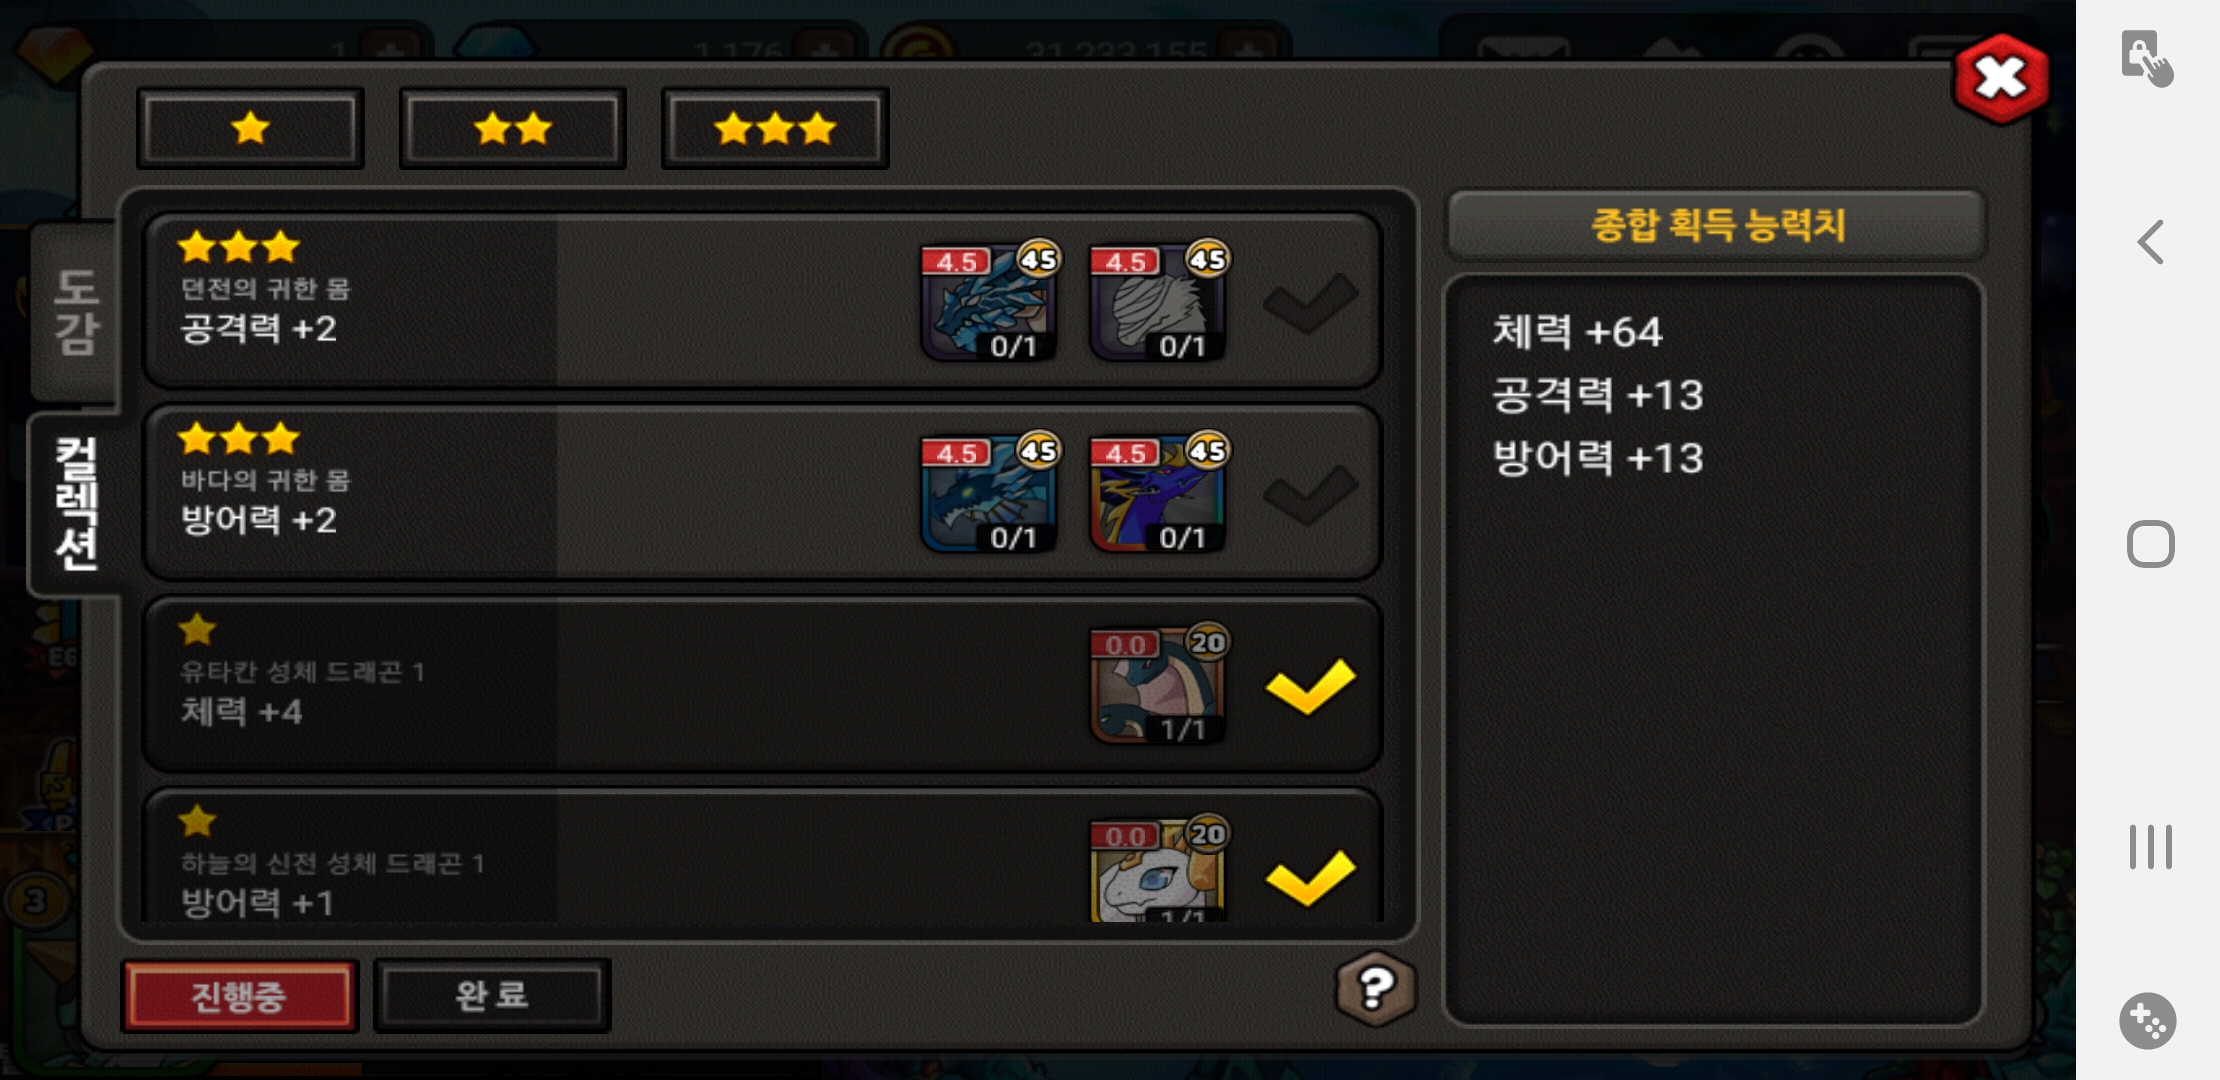
Task: Open the question mark help icon
Action: pos(1376,989)
